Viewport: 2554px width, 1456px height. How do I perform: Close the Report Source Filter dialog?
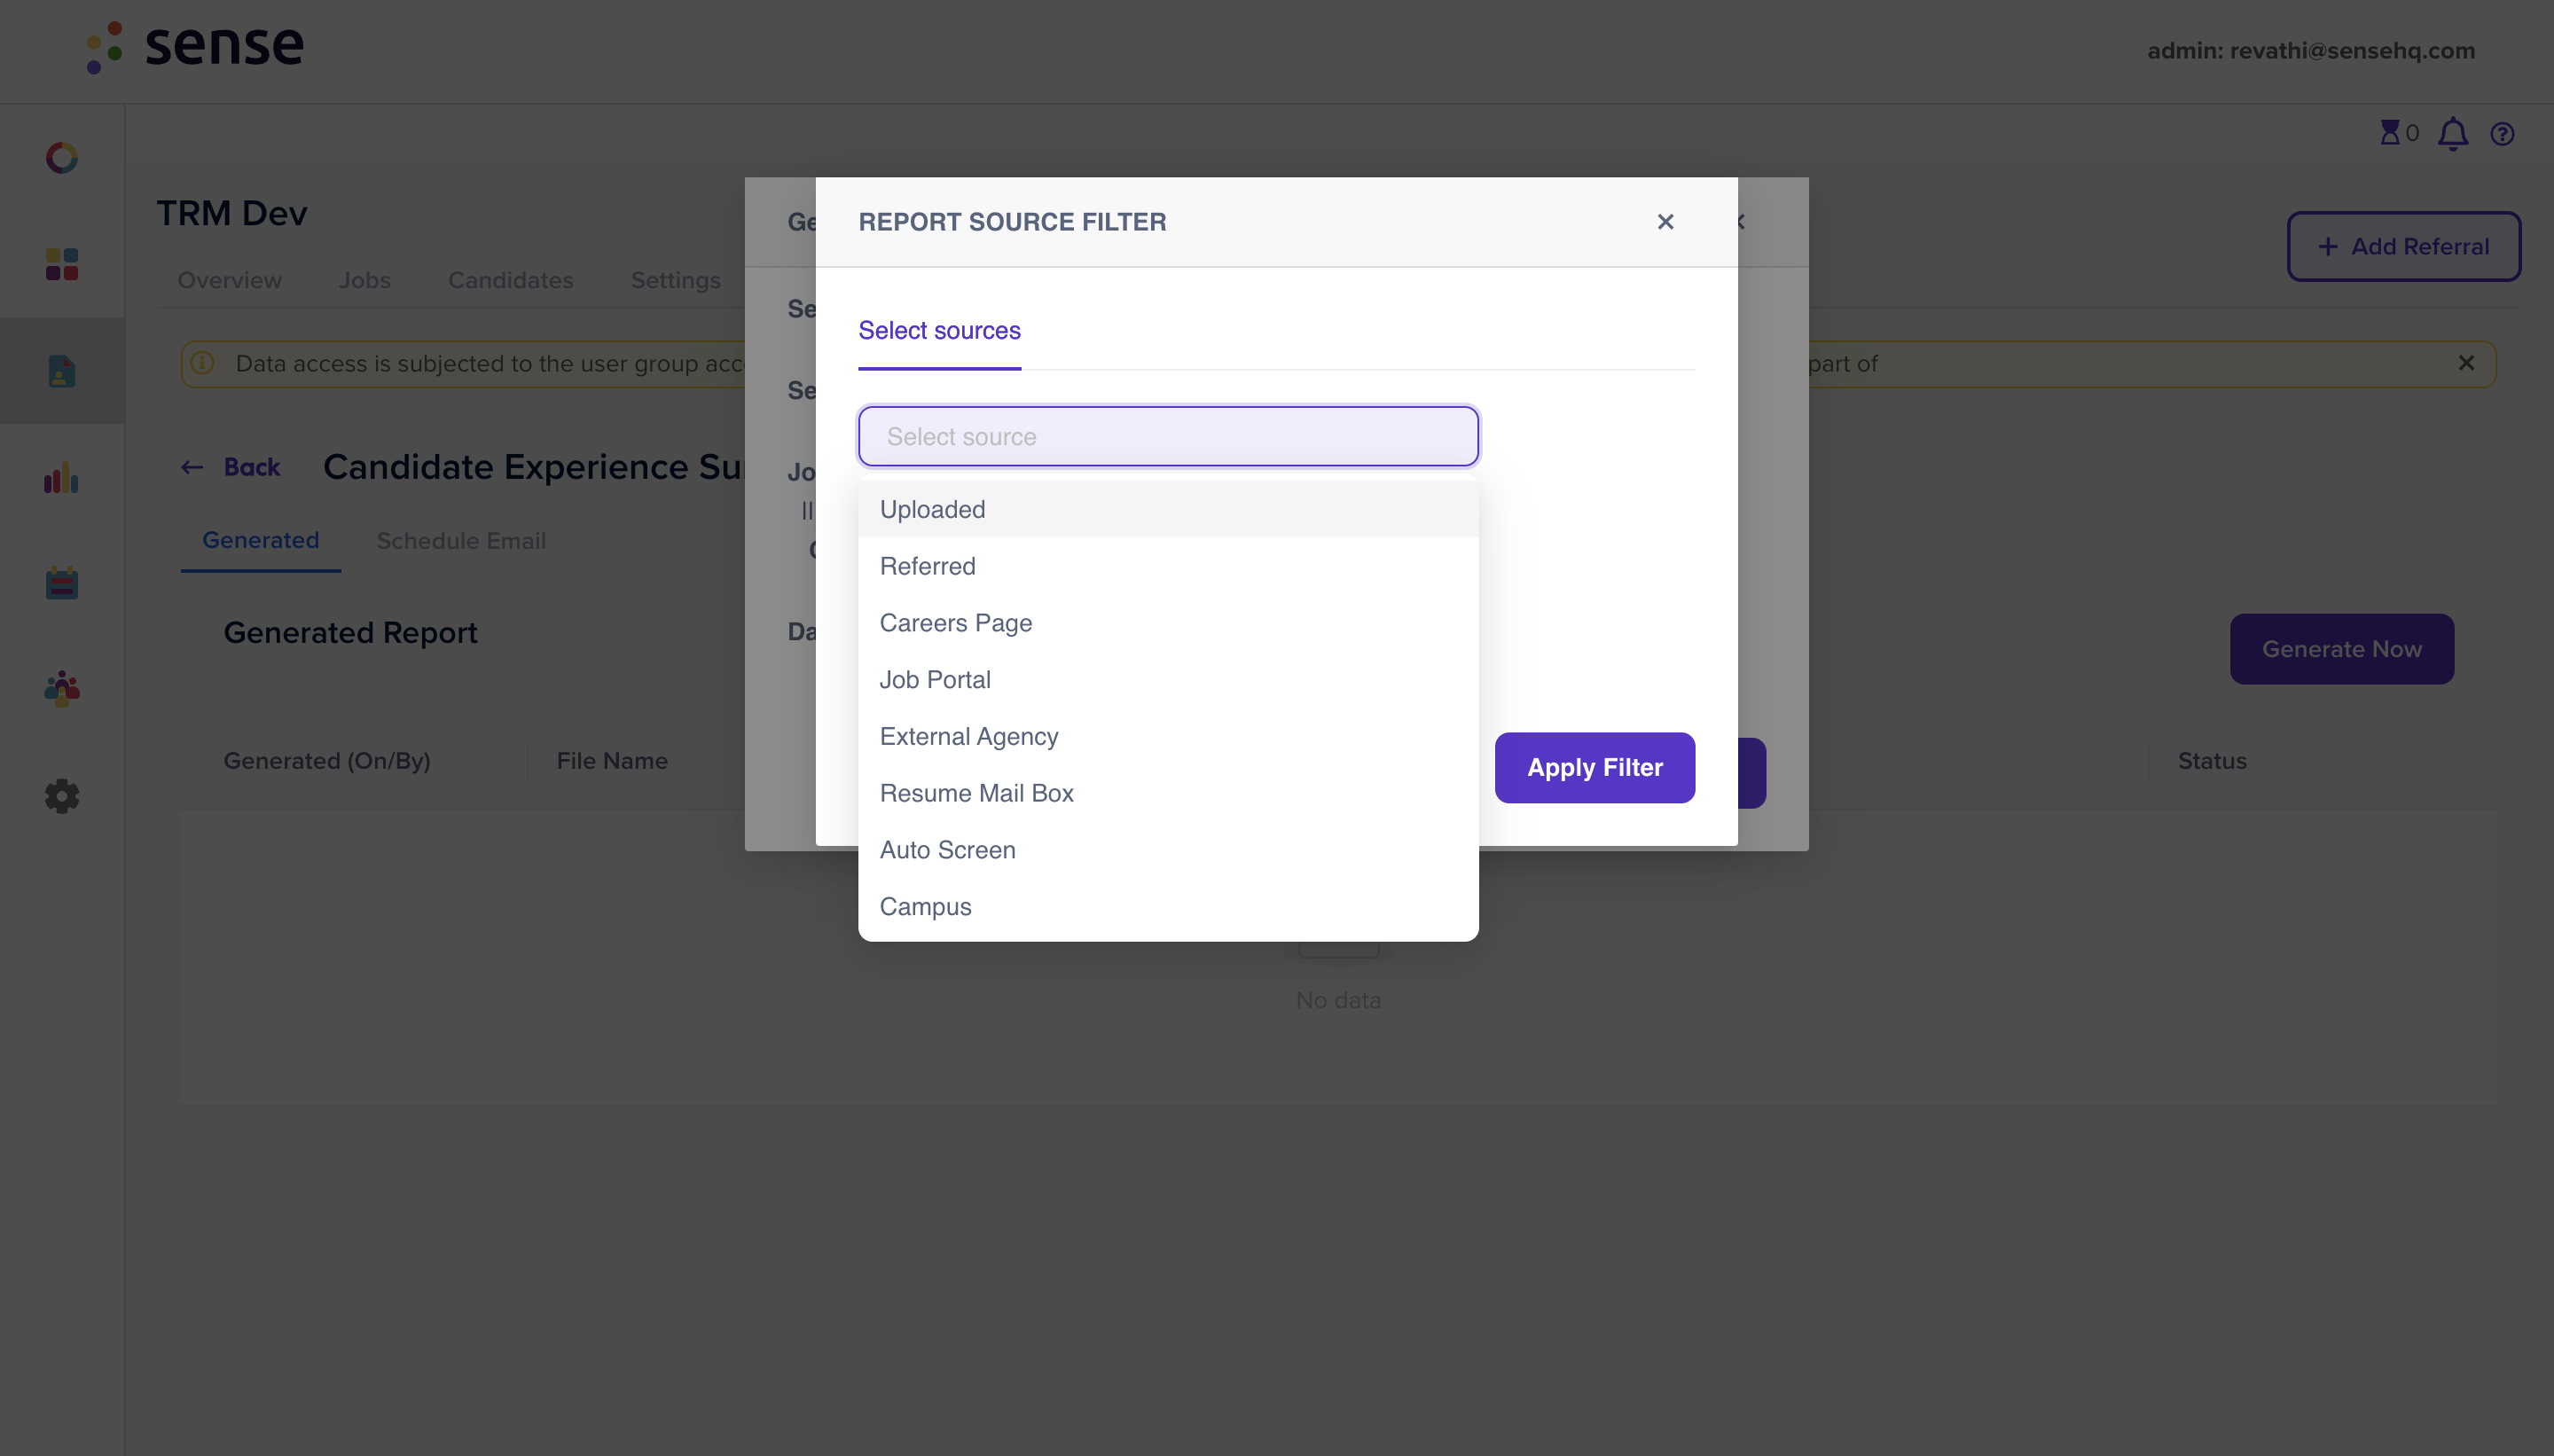tap(1665, 222)
